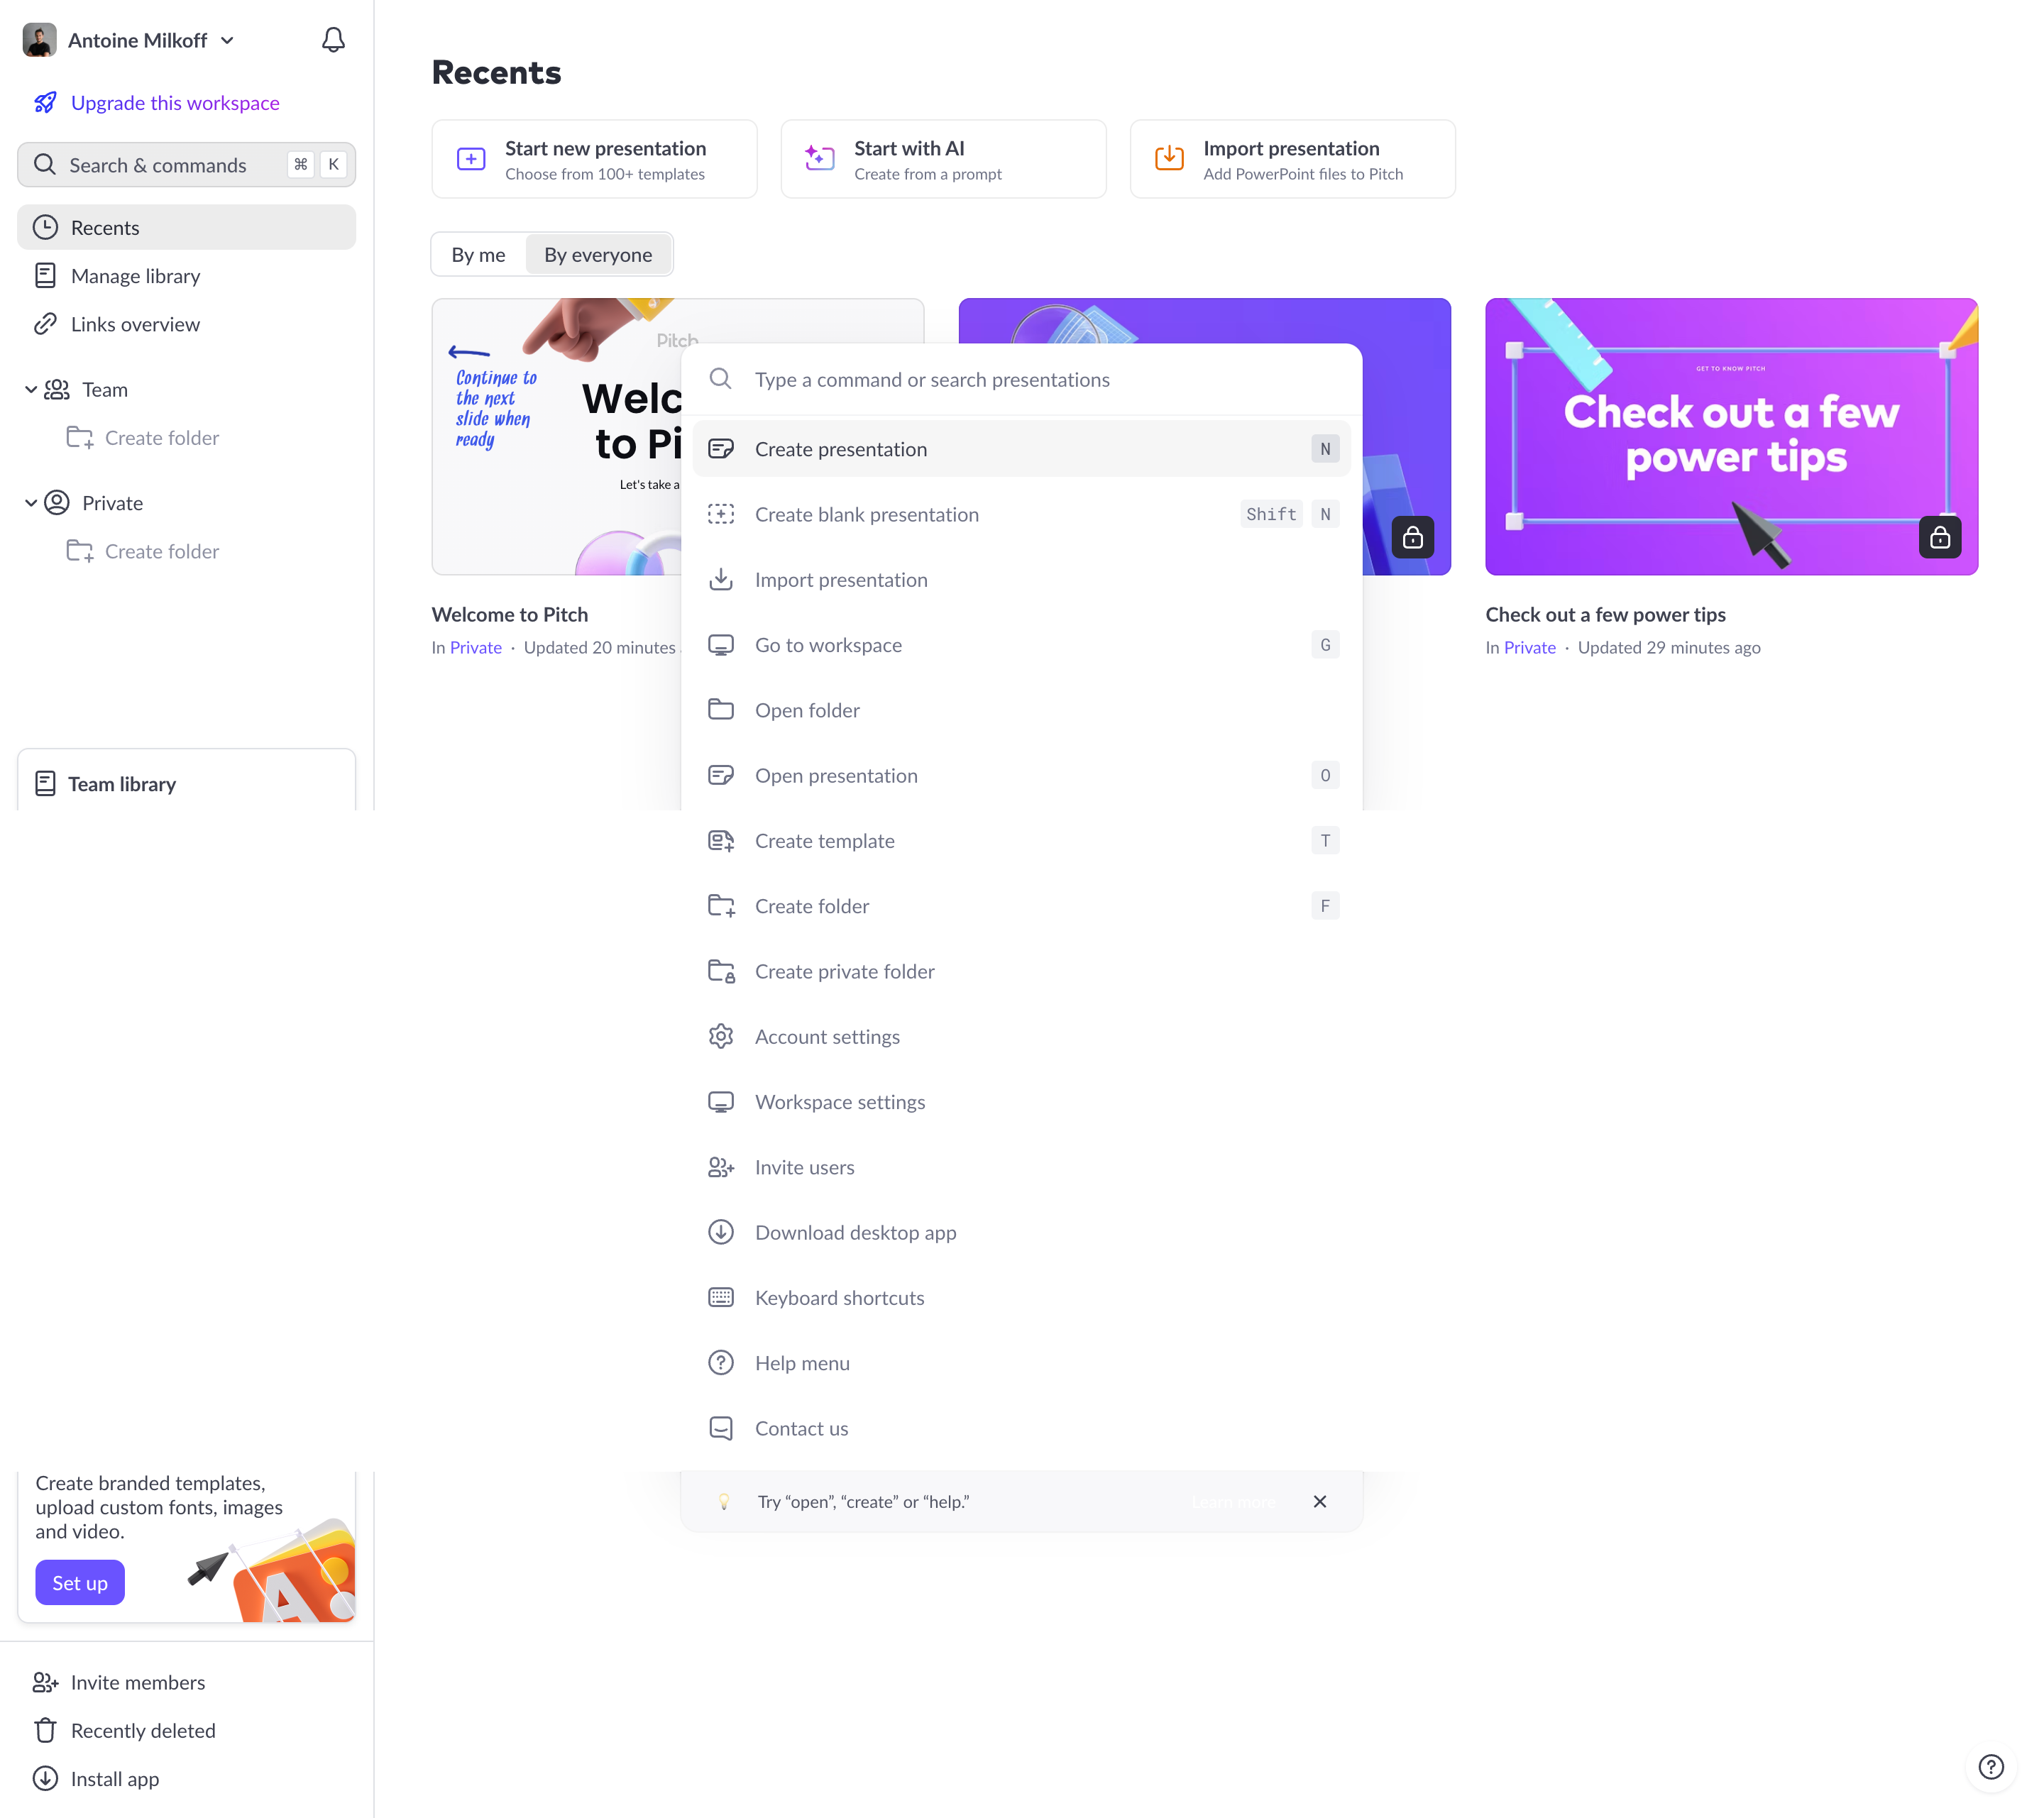
Task: Choose Open folder command
Action: point(1022,710)
